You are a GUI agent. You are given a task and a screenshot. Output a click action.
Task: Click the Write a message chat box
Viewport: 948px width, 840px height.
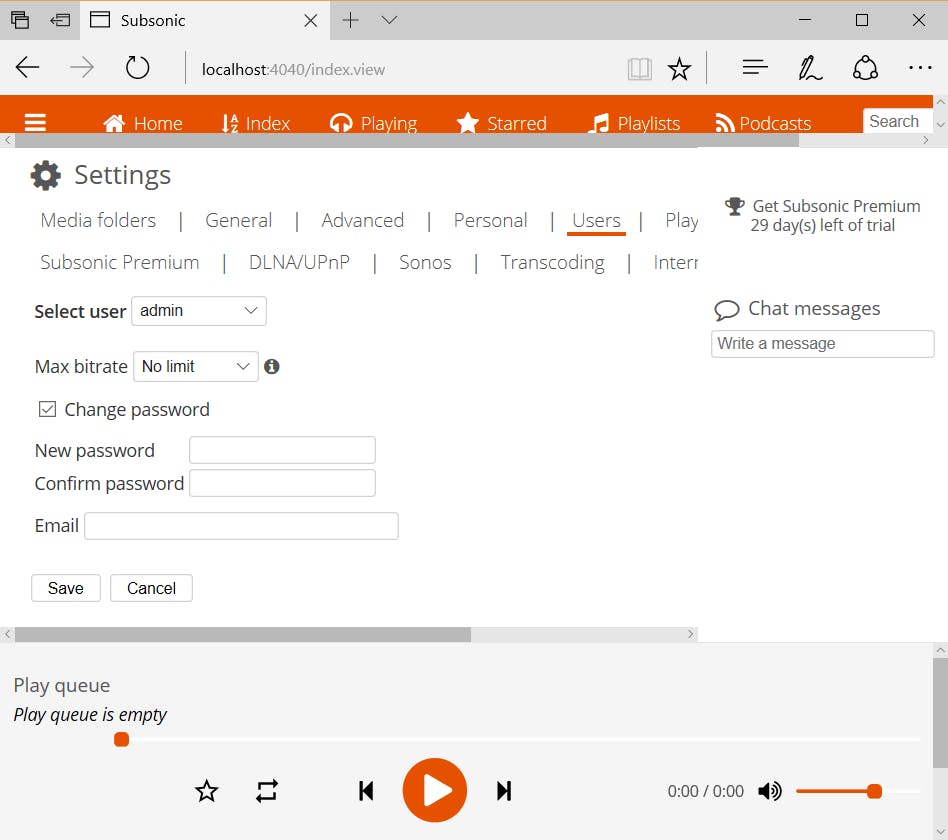pyautogui.click(x=823, y=343)
